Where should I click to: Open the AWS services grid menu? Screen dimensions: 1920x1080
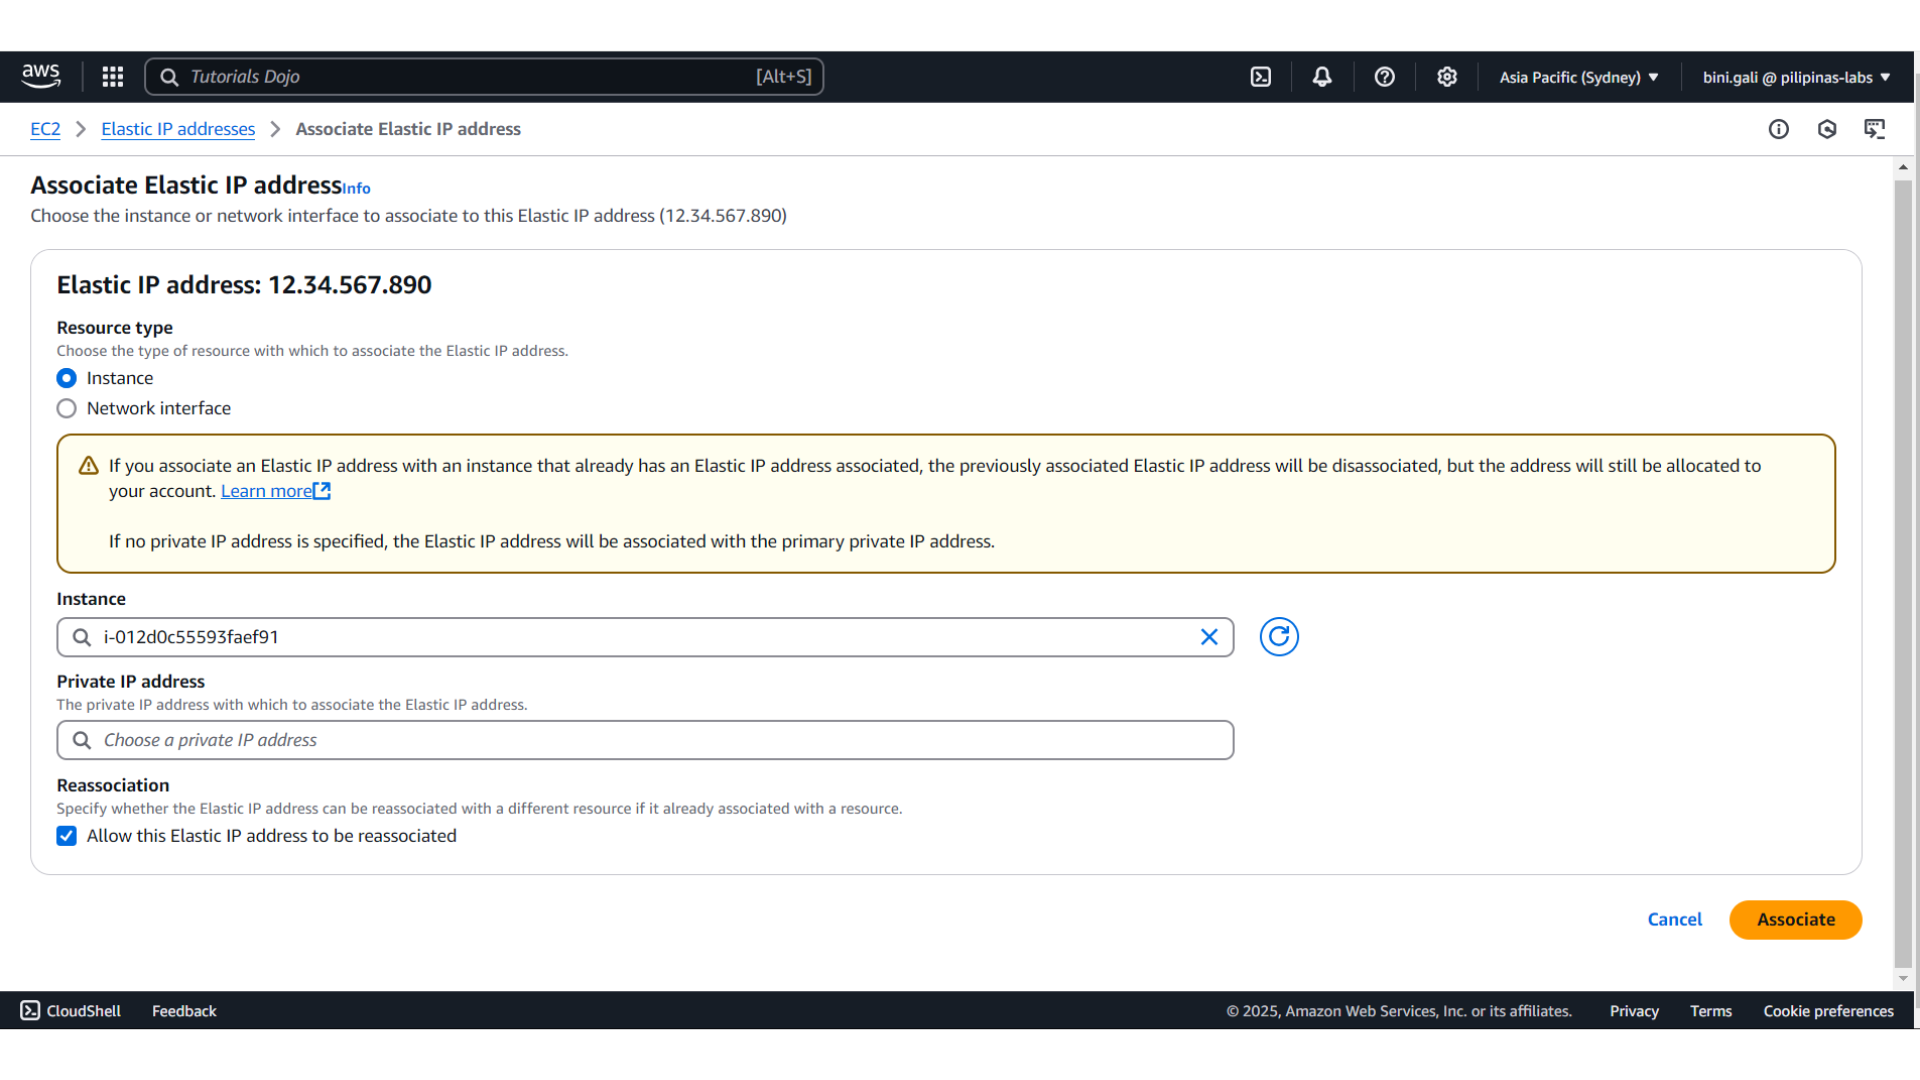(113, 77)
